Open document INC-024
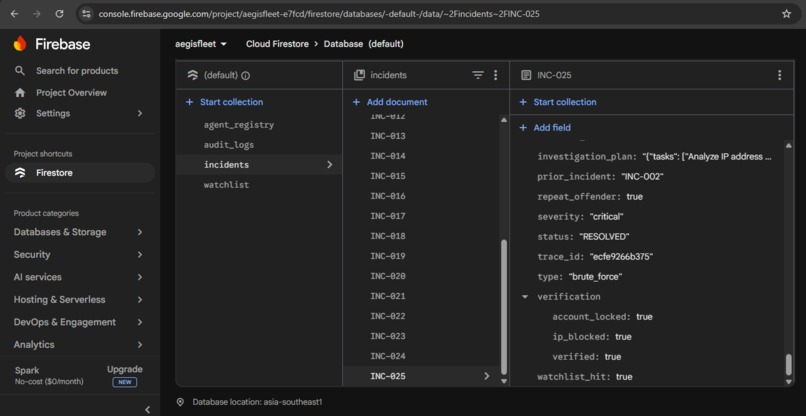806x416 pixels. tap(388, 356)
